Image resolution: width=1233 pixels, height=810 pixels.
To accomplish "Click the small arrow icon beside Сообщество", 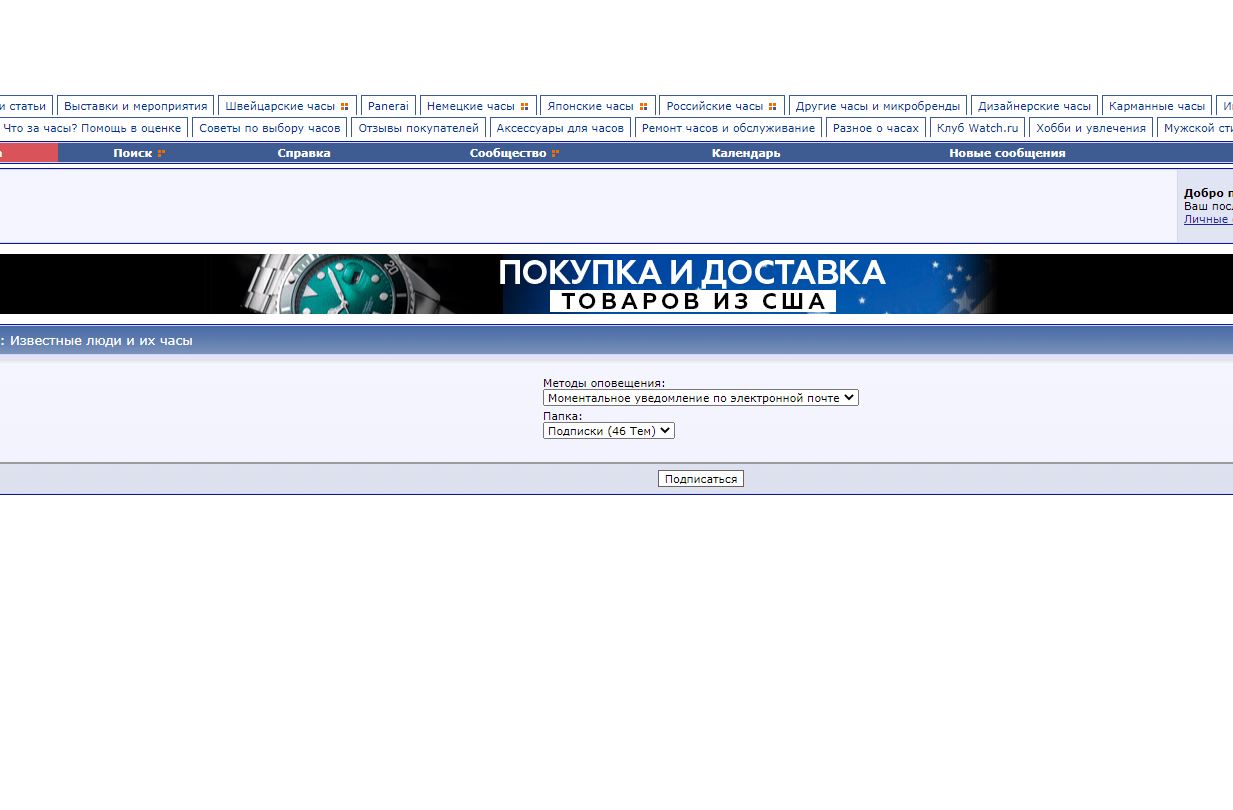I will pos(556,153).
